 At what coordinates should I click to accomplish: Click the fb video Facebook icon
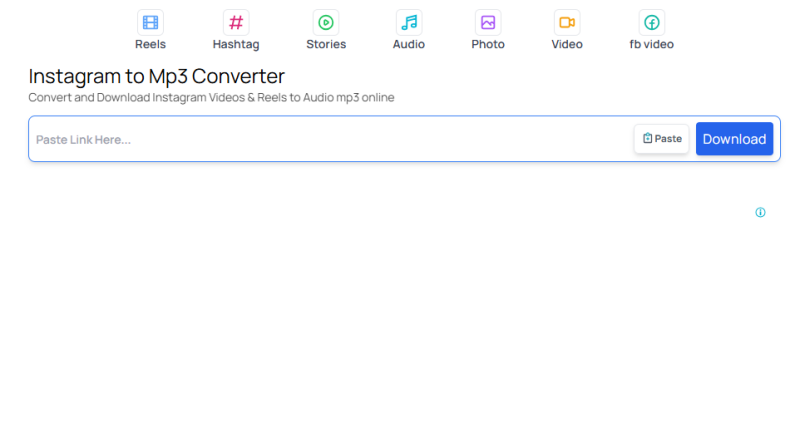pyautogui.click(x=651, y=22)
